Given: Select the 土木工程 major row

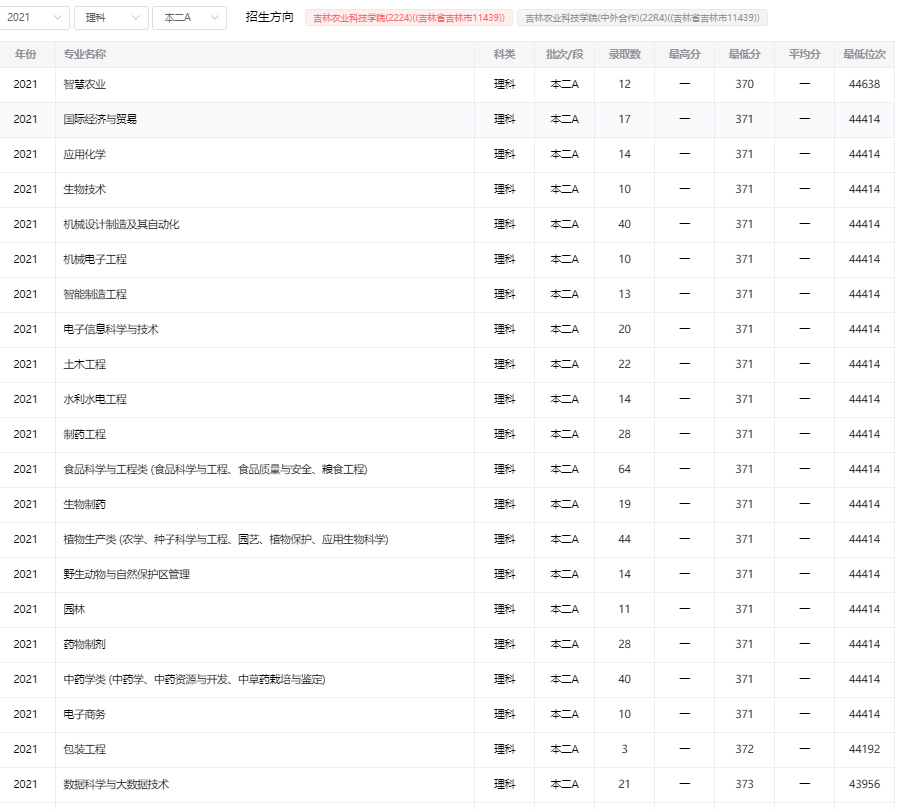Looking at the screenshot, I should [447, 364].
